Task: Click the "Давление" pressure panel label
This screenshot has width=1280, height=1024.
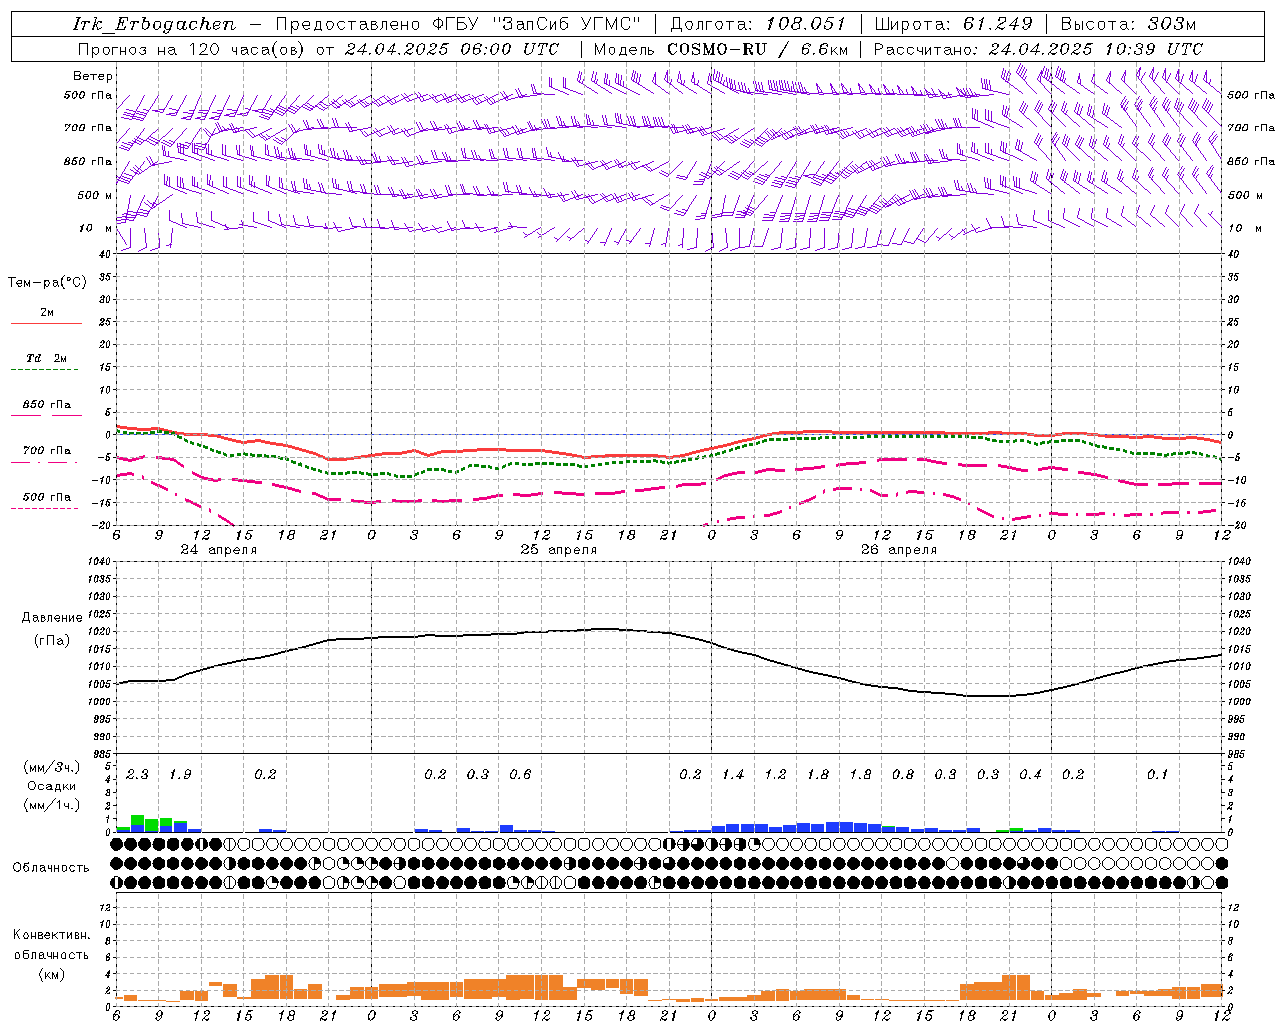Action: coord(52,618)
